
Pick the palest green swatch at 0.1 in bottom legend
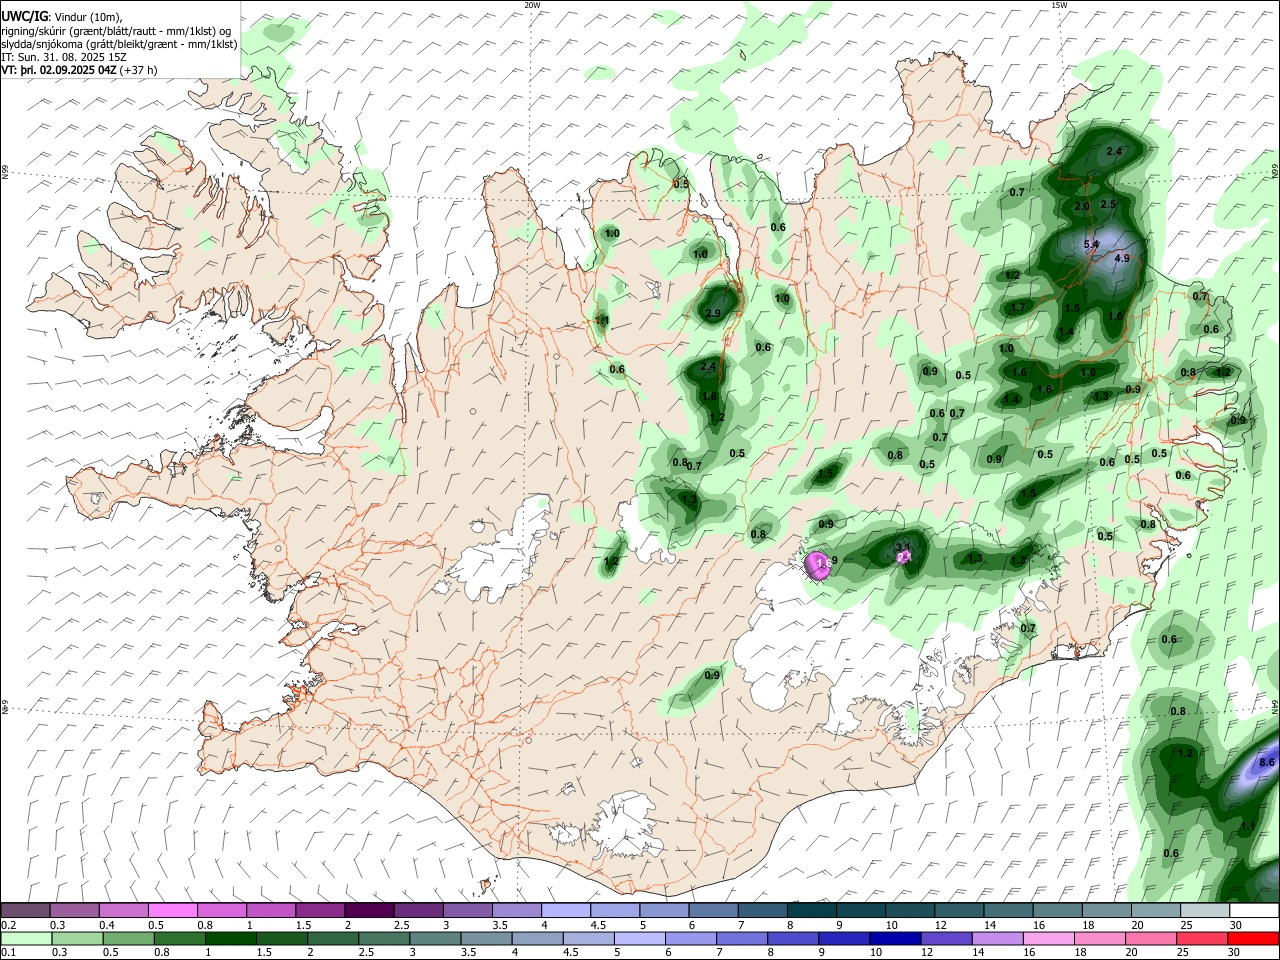(x=26, y=939)
